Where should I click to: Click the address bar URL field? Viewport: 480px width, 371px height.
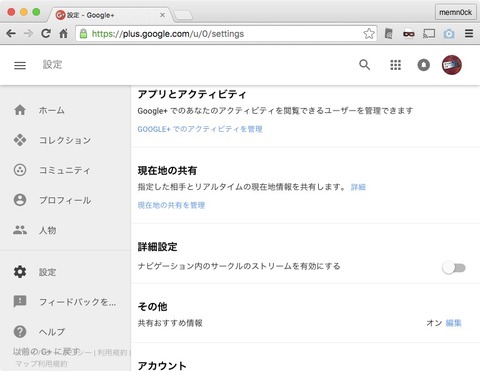coord(220,34)
